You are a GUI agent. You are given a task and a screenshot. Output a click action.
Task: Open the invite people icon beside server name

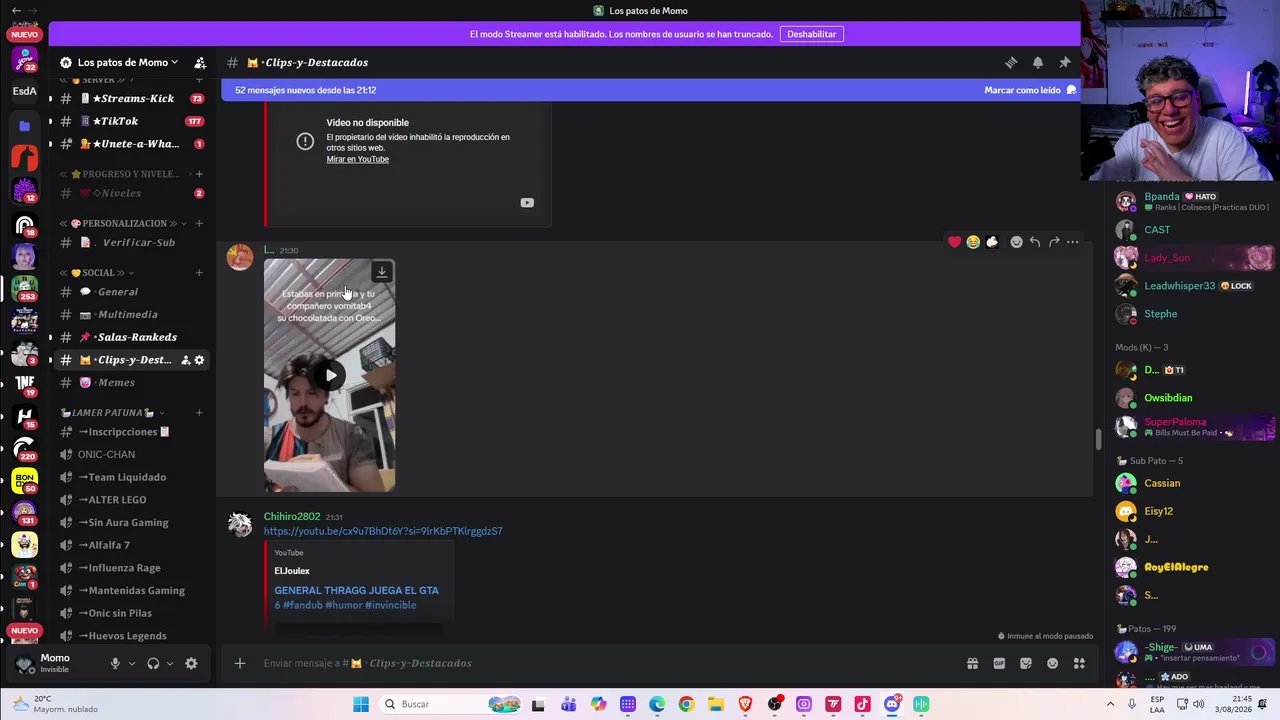(x=200, y=62)
